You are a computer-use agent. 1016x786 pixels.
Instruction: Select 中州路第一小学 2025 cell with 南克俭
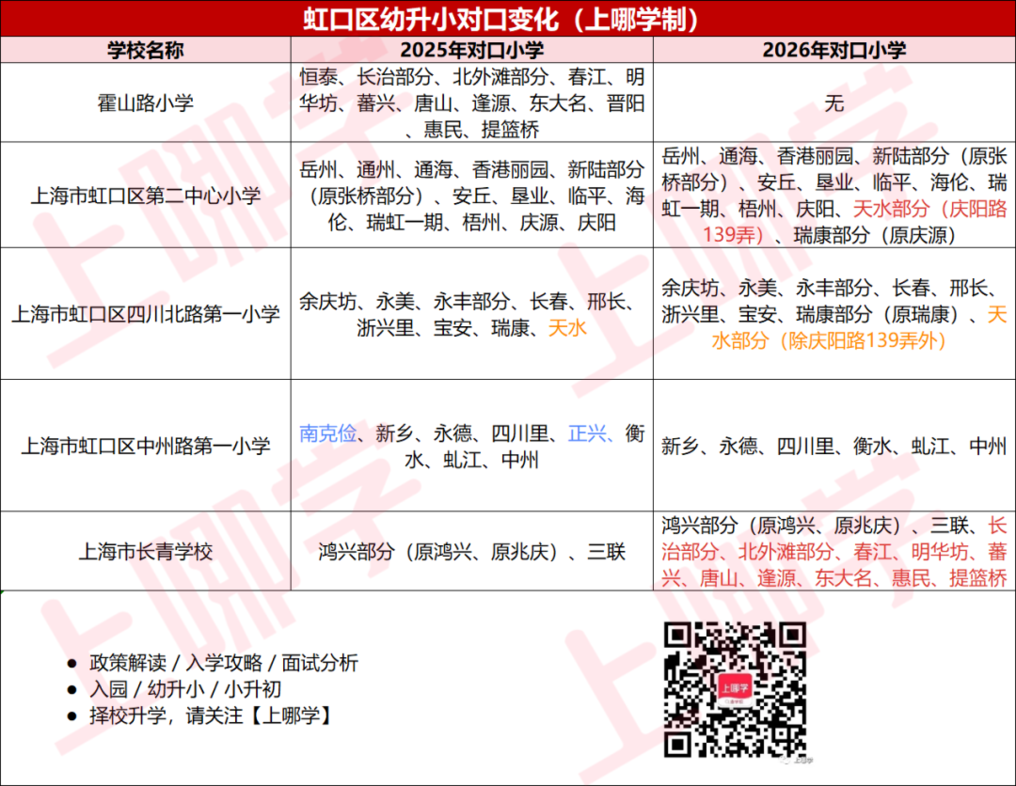tap(472, 446)
